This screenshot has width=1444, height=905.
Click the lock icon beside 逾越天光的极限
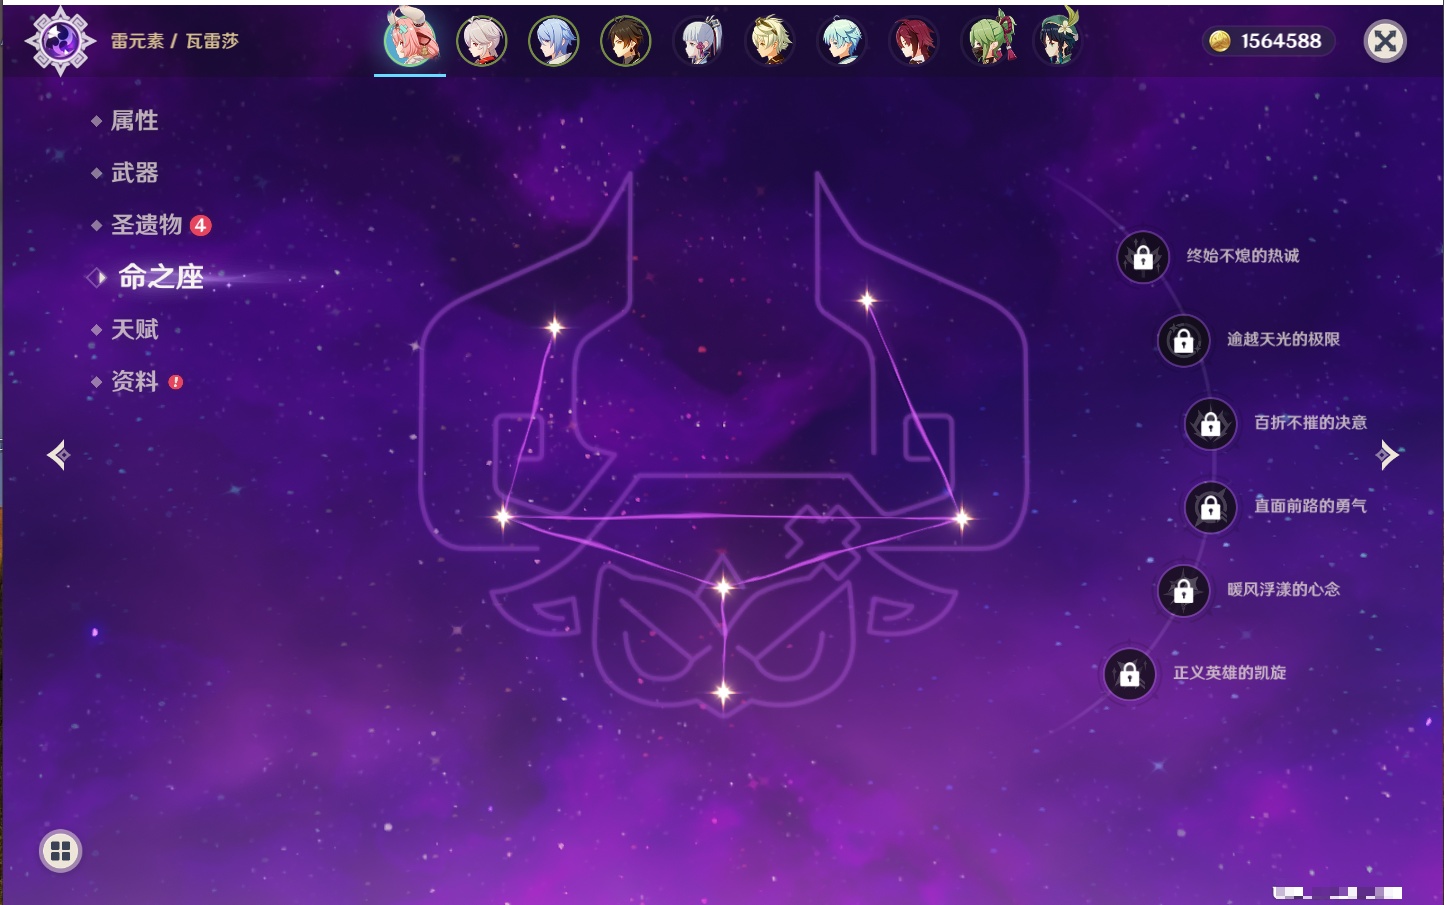(1184, 340)
